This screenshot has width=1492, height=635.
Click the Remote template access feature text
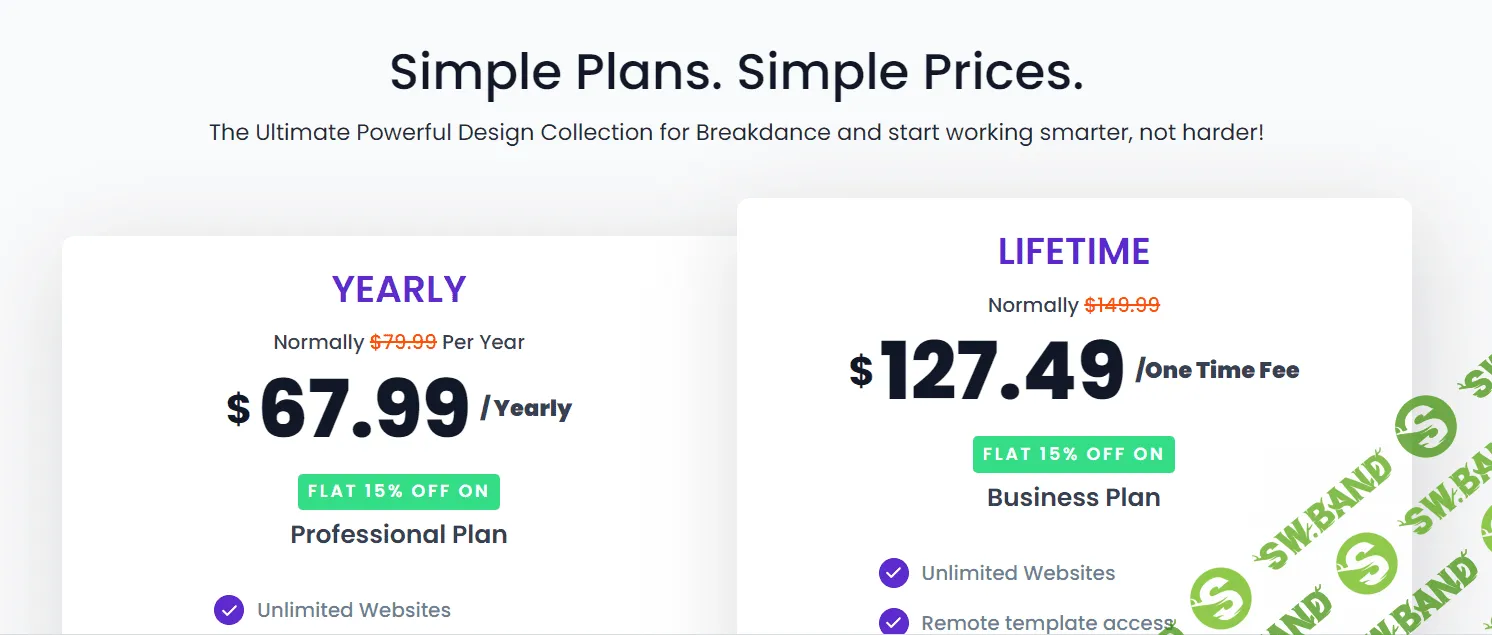[1046, 623]
